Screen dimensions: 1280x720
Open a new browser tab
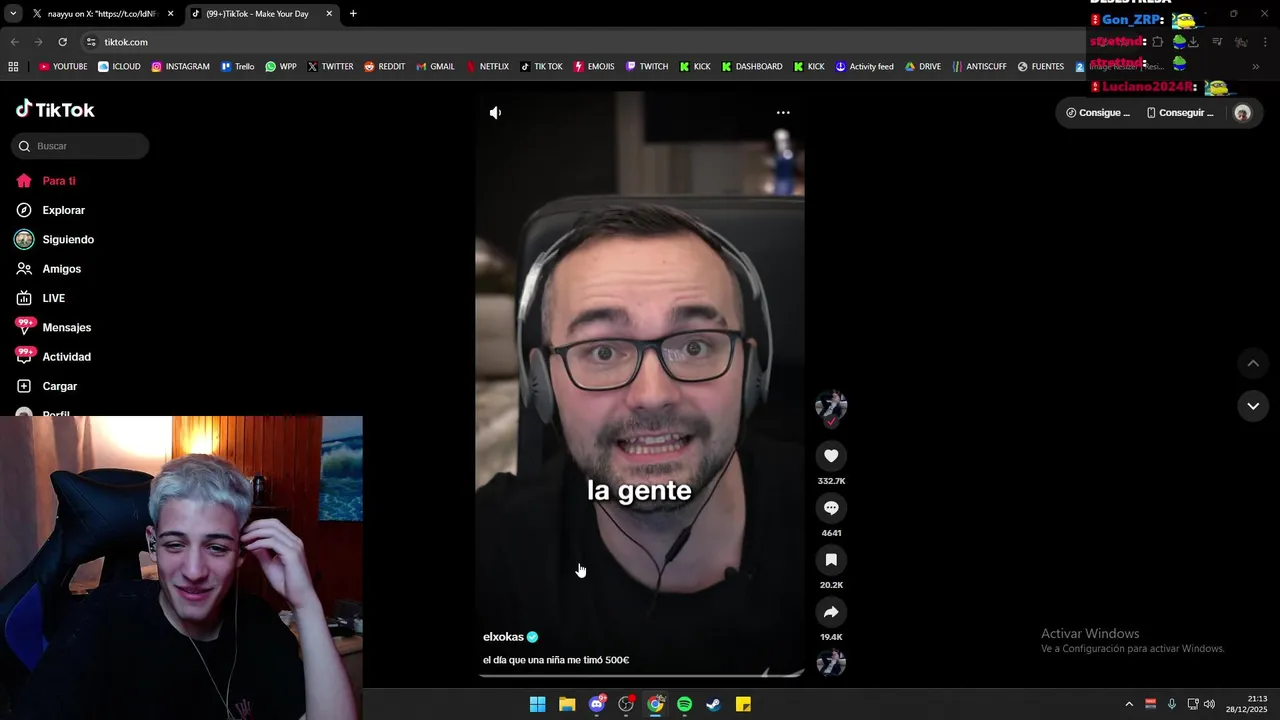(353, 14)
